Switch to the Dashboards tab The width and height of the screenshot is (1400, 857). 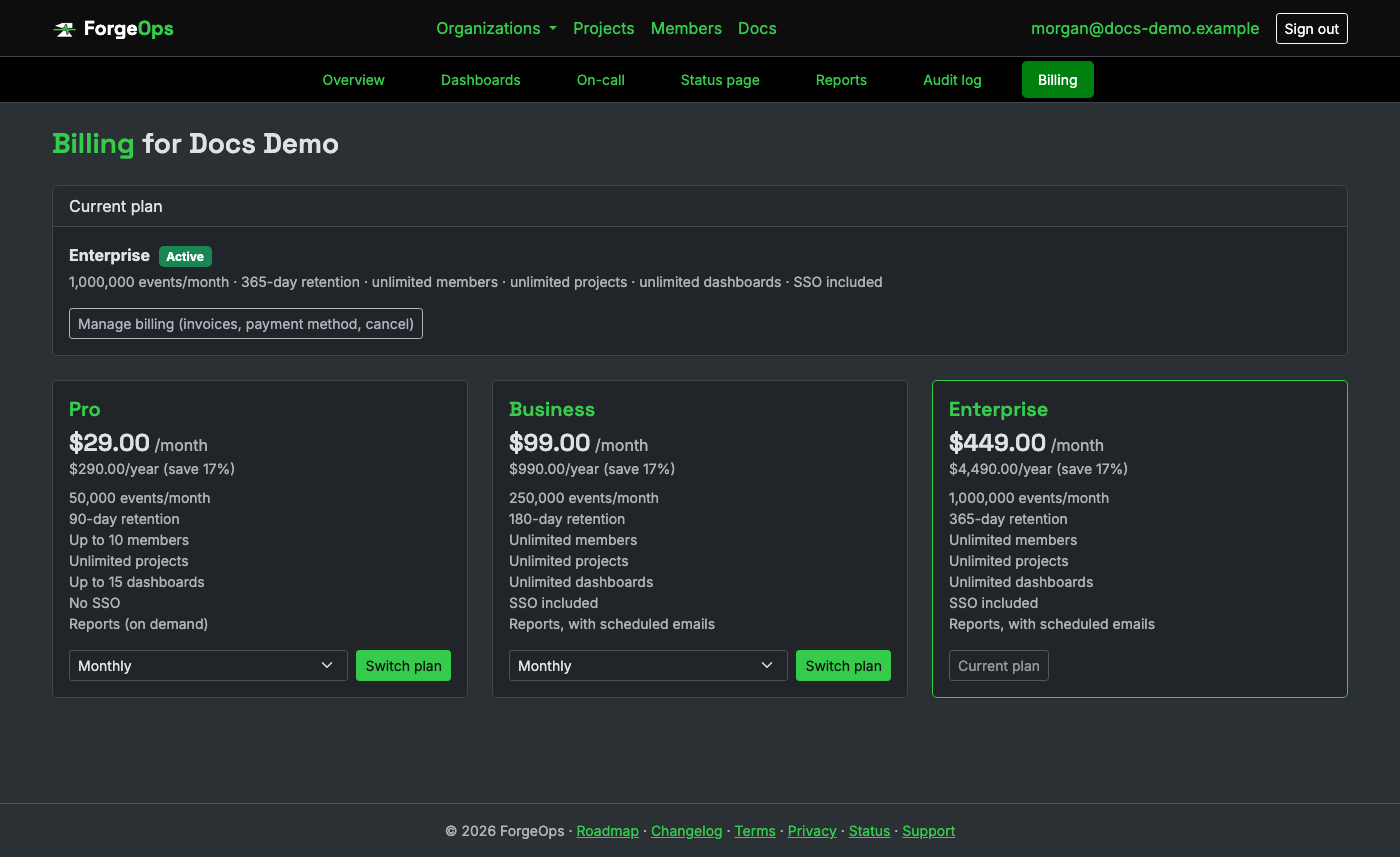tap(480, 80)
